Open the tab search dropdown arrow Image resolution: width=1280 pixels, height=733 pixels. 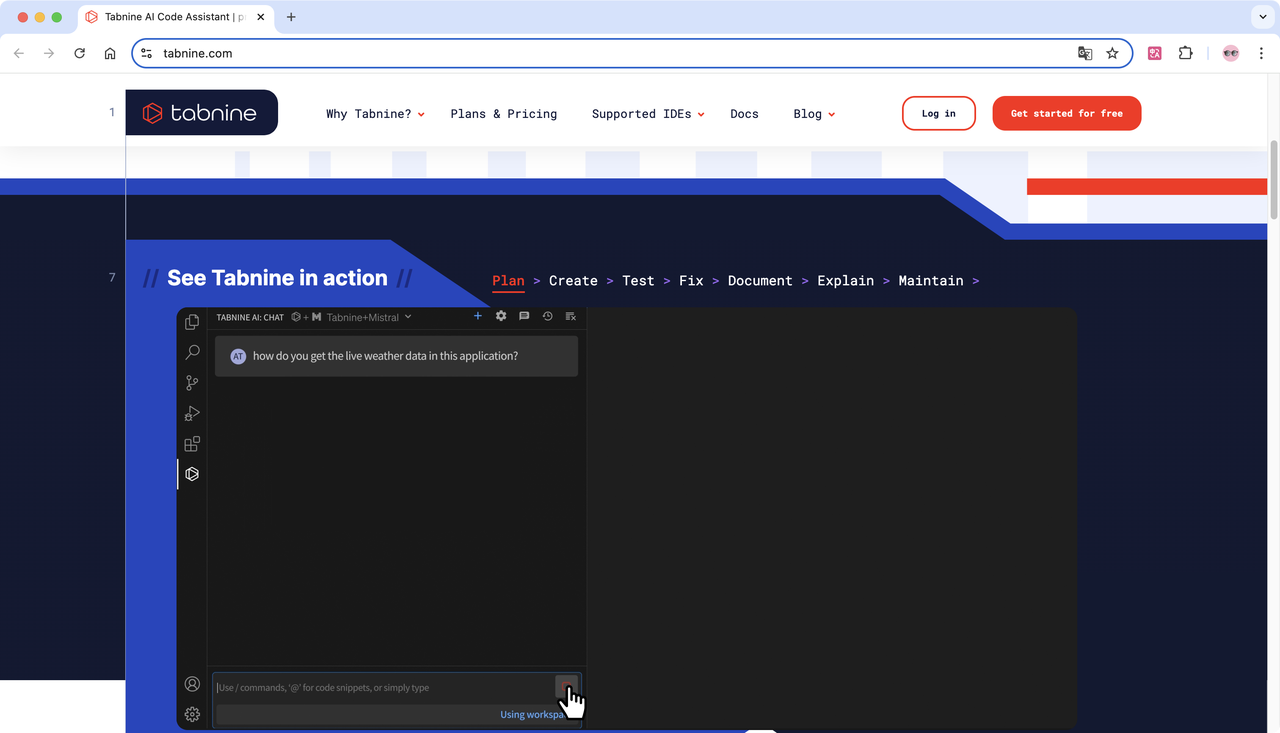click(x=1263, y=17)
